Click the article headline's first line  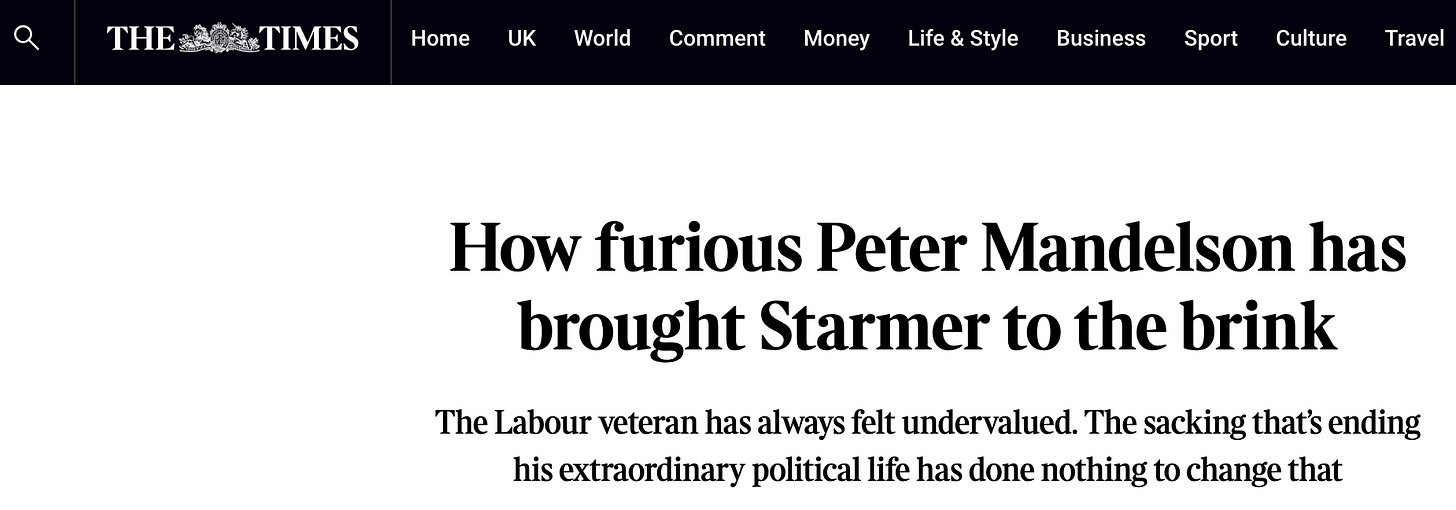(x=928, y=248)
